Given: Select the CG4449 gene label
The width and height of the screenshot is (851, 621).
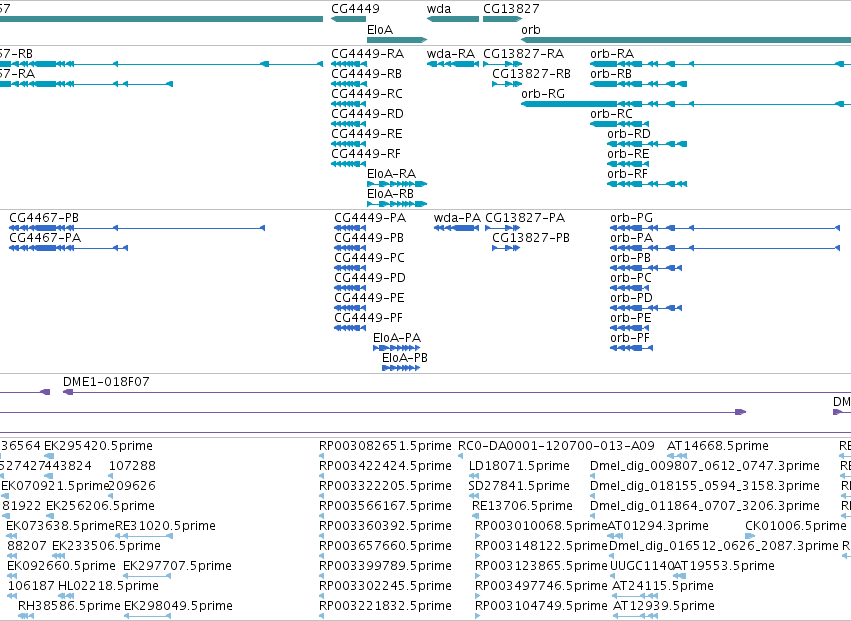Looking at the screenshot, I should coord(355,9).
